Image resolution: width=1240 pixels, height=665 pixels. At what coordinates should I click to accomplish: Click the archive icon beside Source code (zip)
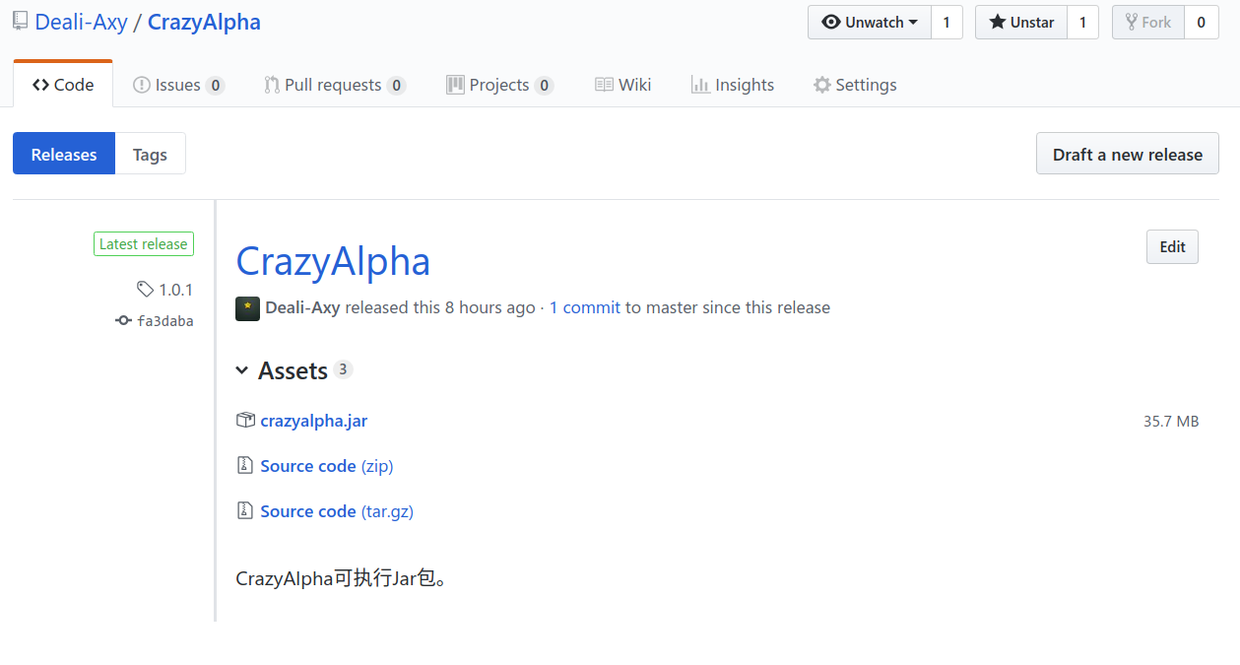[x=245, y=465]
